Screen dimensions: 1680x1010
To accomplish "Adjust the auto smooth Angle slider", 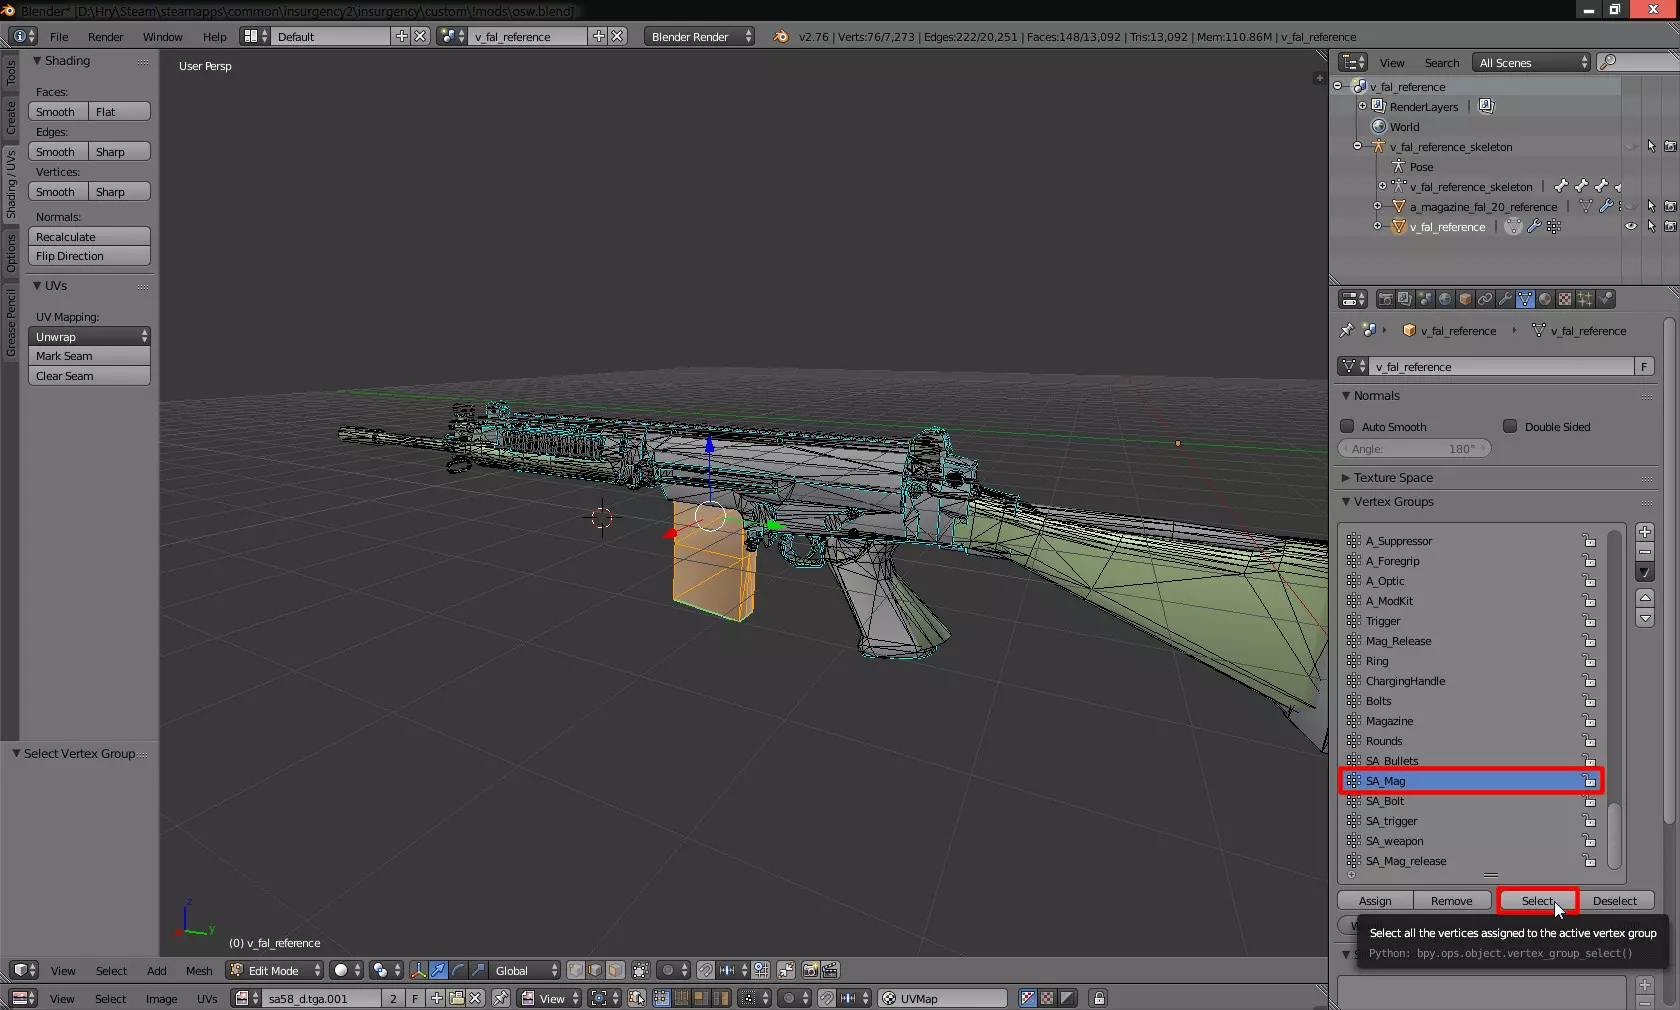I will (x=1414, y=449).
